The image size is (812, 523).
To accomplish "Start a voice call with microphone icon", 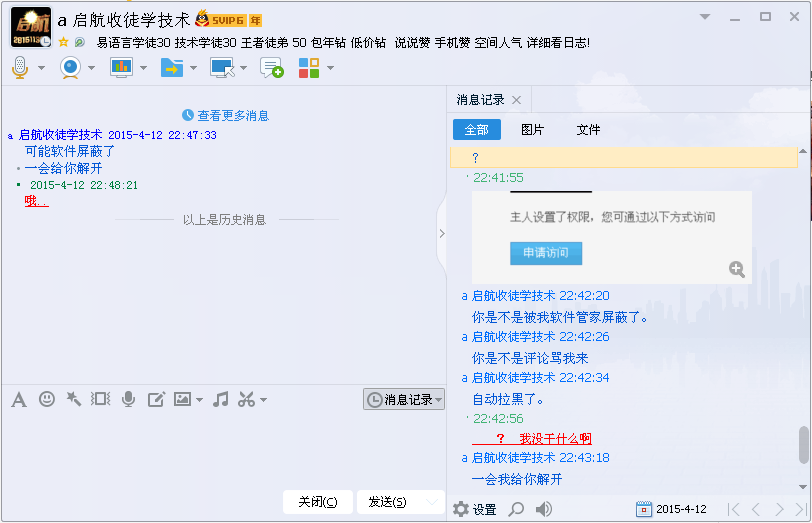I will (x=20, y=68).
